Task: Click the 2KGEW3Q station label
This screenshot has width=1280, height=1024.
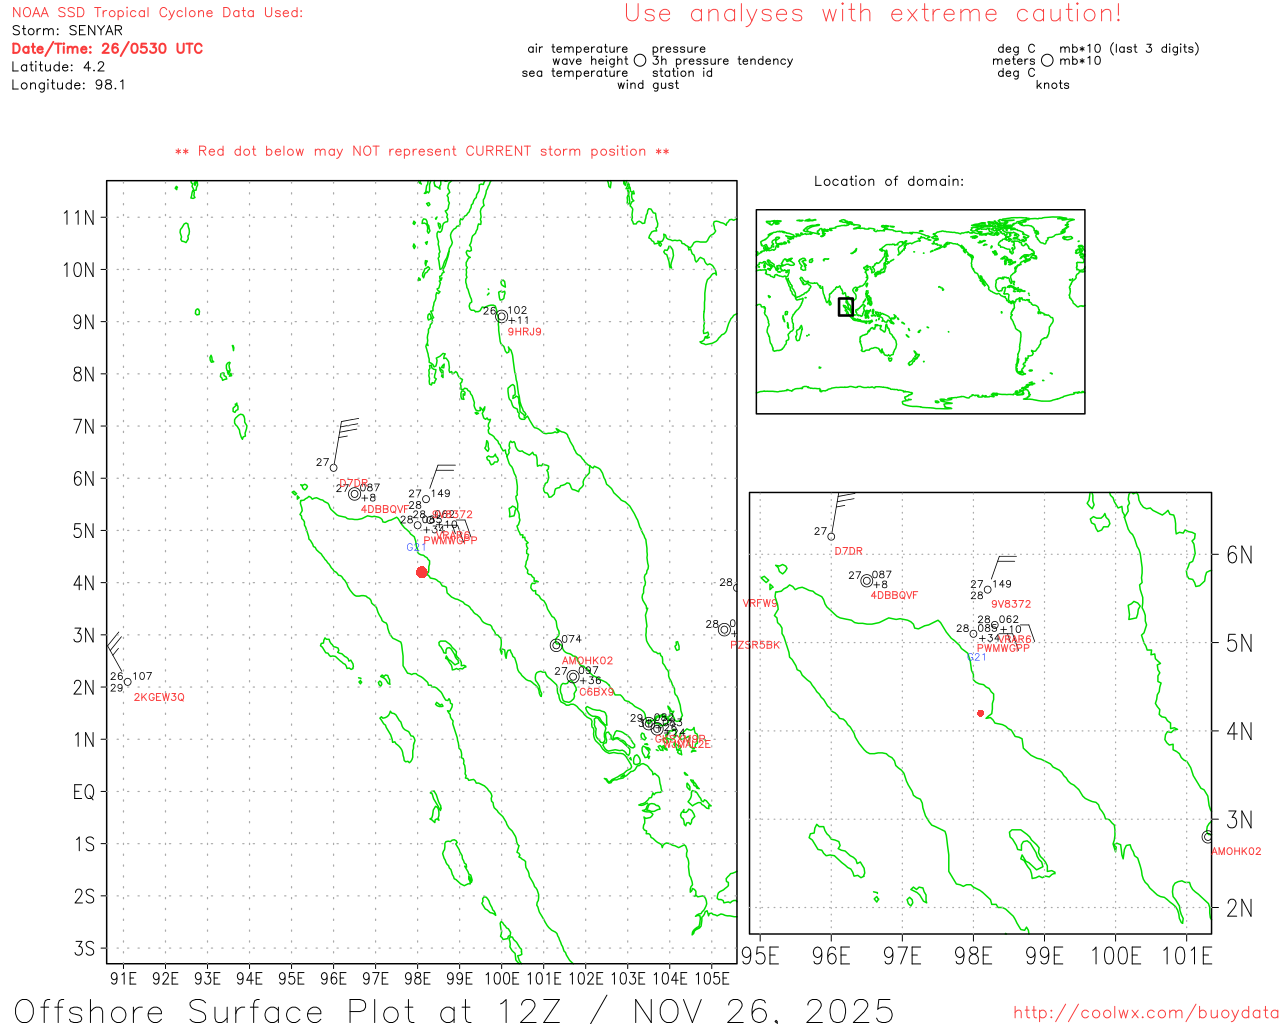Action: (x=159, y=697)
